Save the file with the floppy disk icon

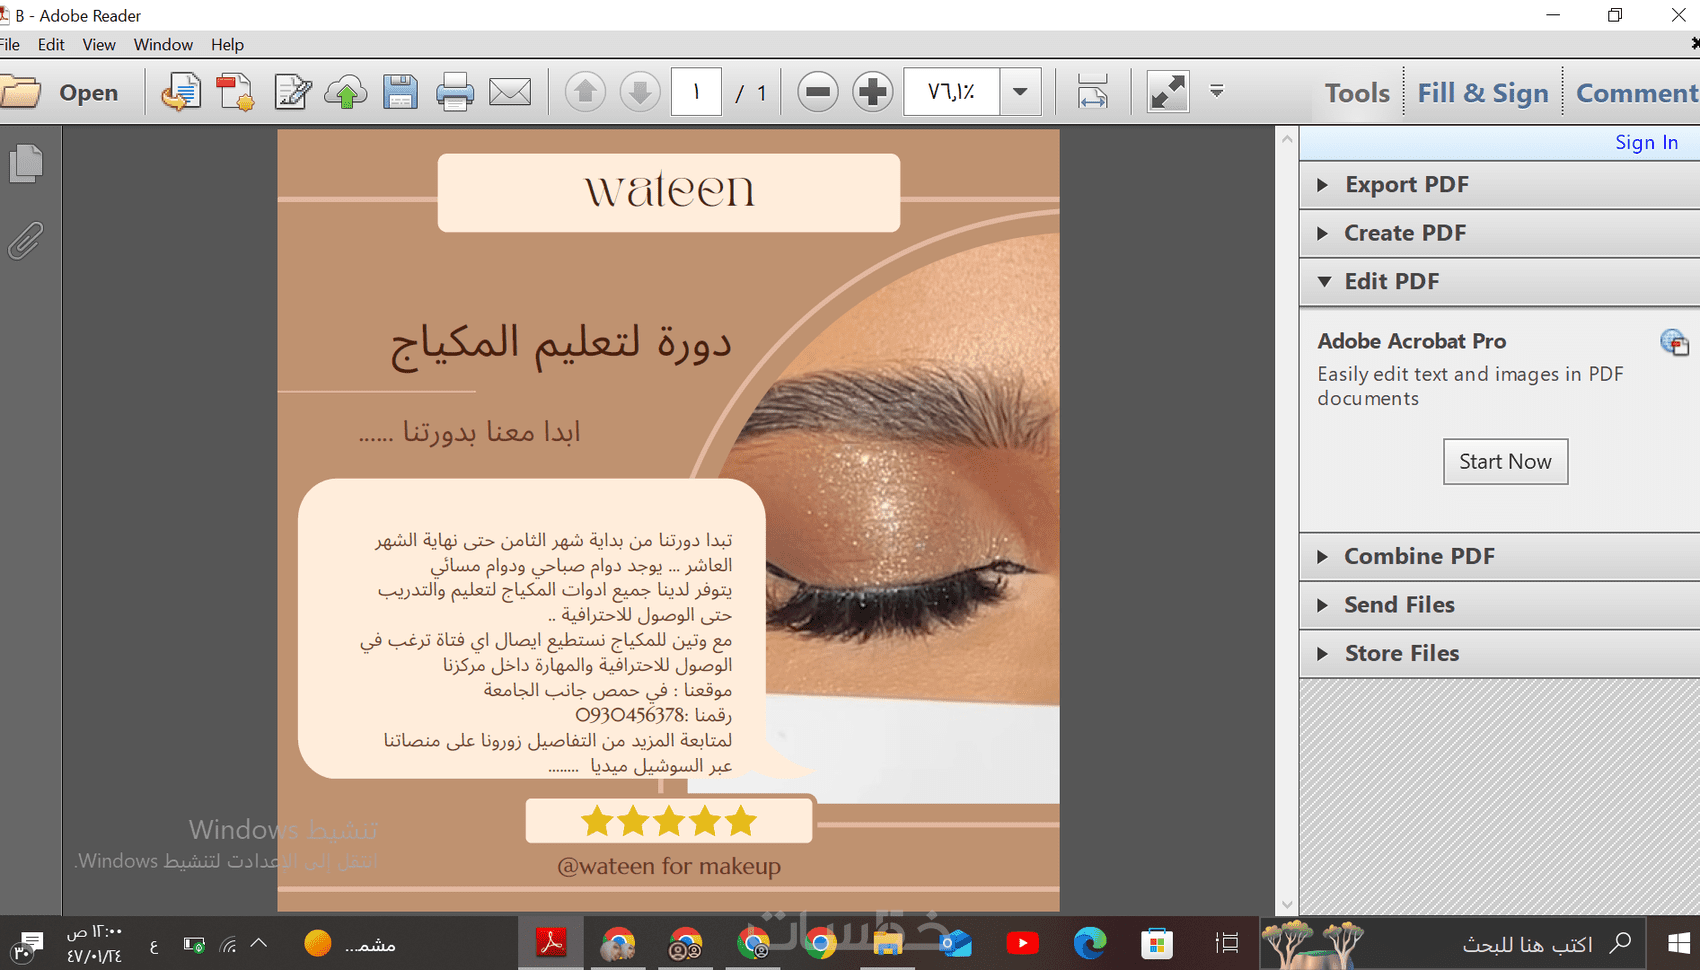(400, 93)
